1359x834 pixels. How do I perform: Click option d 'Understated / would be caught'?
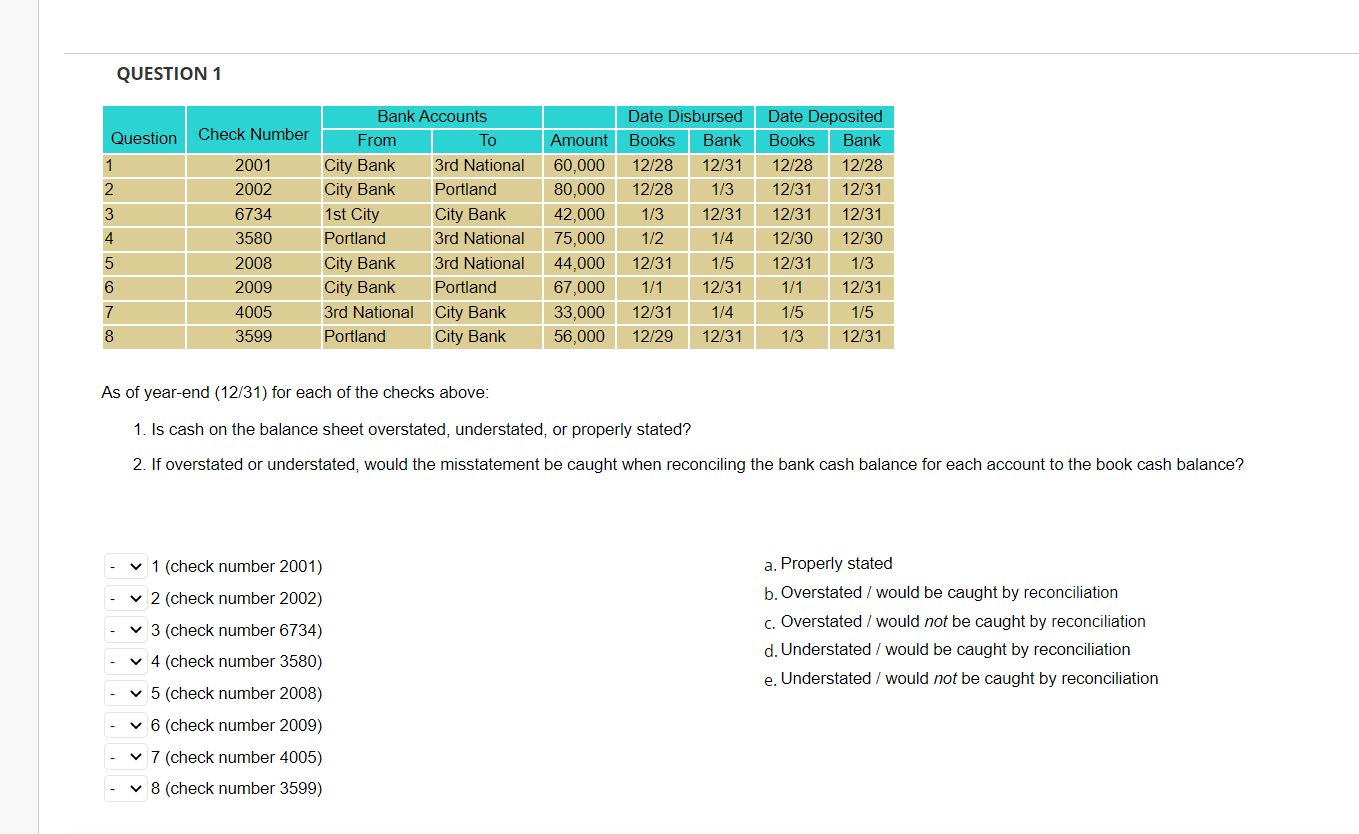click(946, 650)
